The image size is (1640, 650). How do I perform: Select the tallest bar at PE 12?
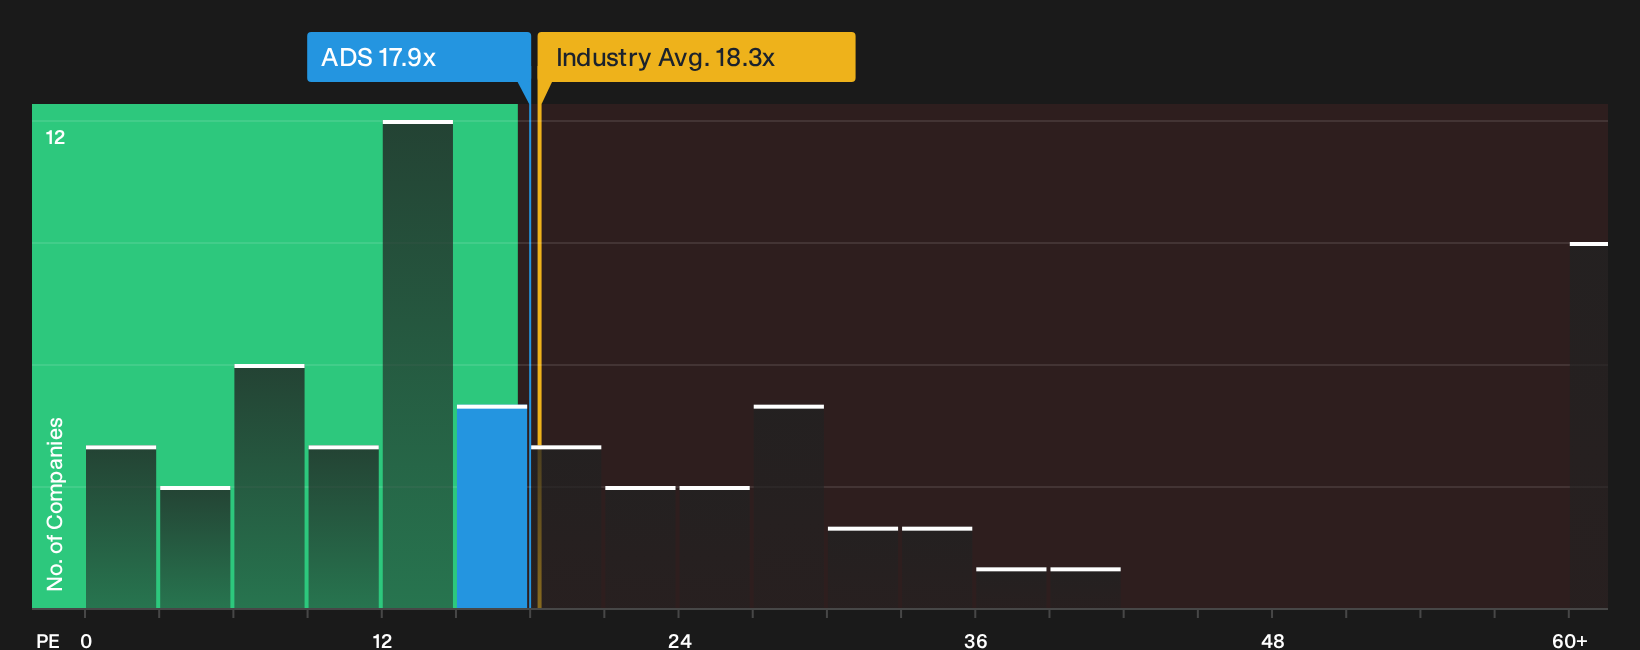(x=418, y=364)
